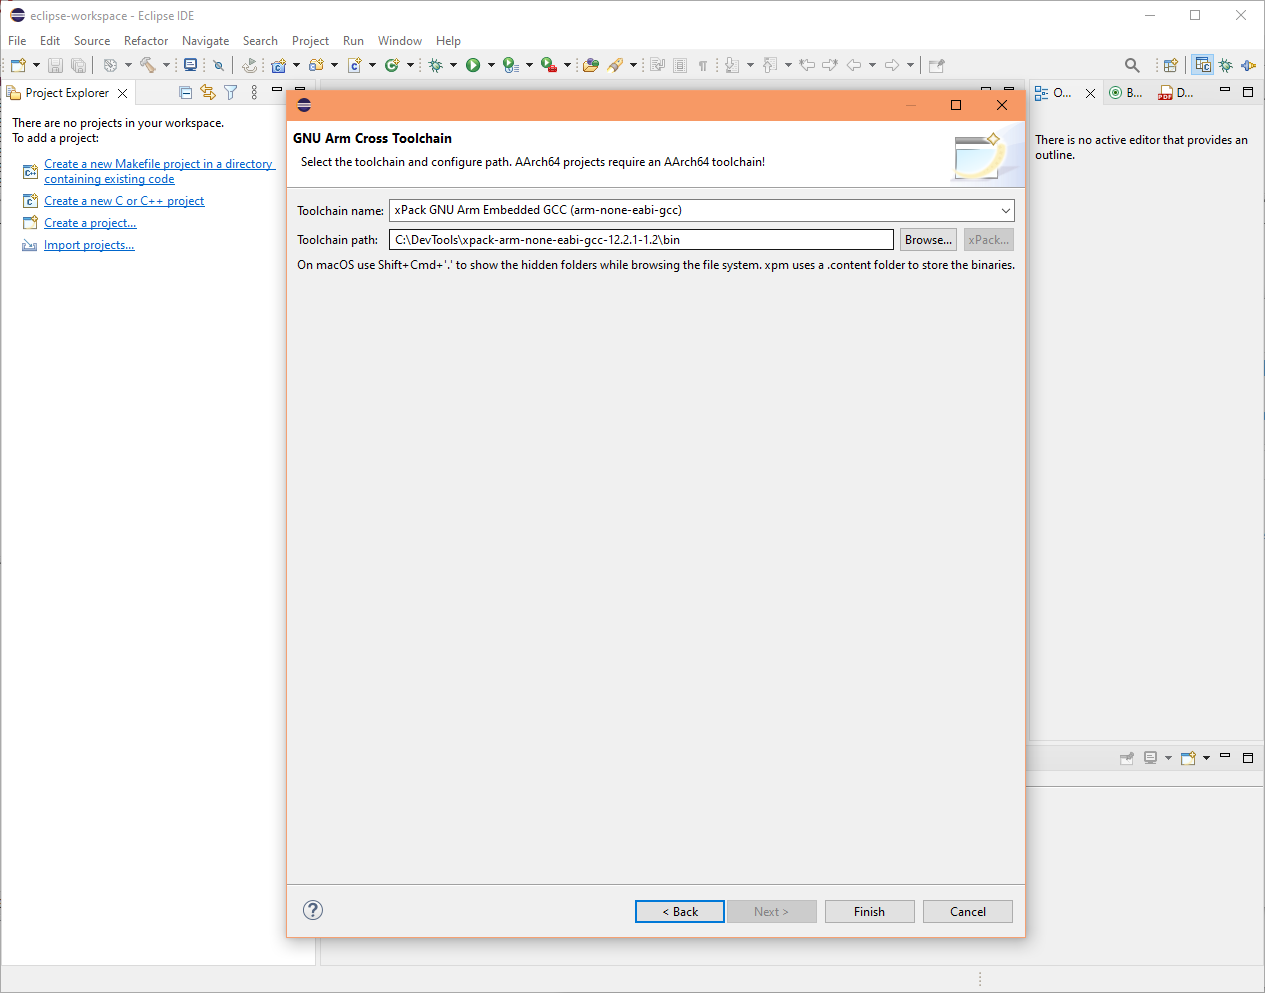1265x993 pixels.
Task: Switch to the Debug perspective button
Action: pyautogui.click(x=1226, y=65)
